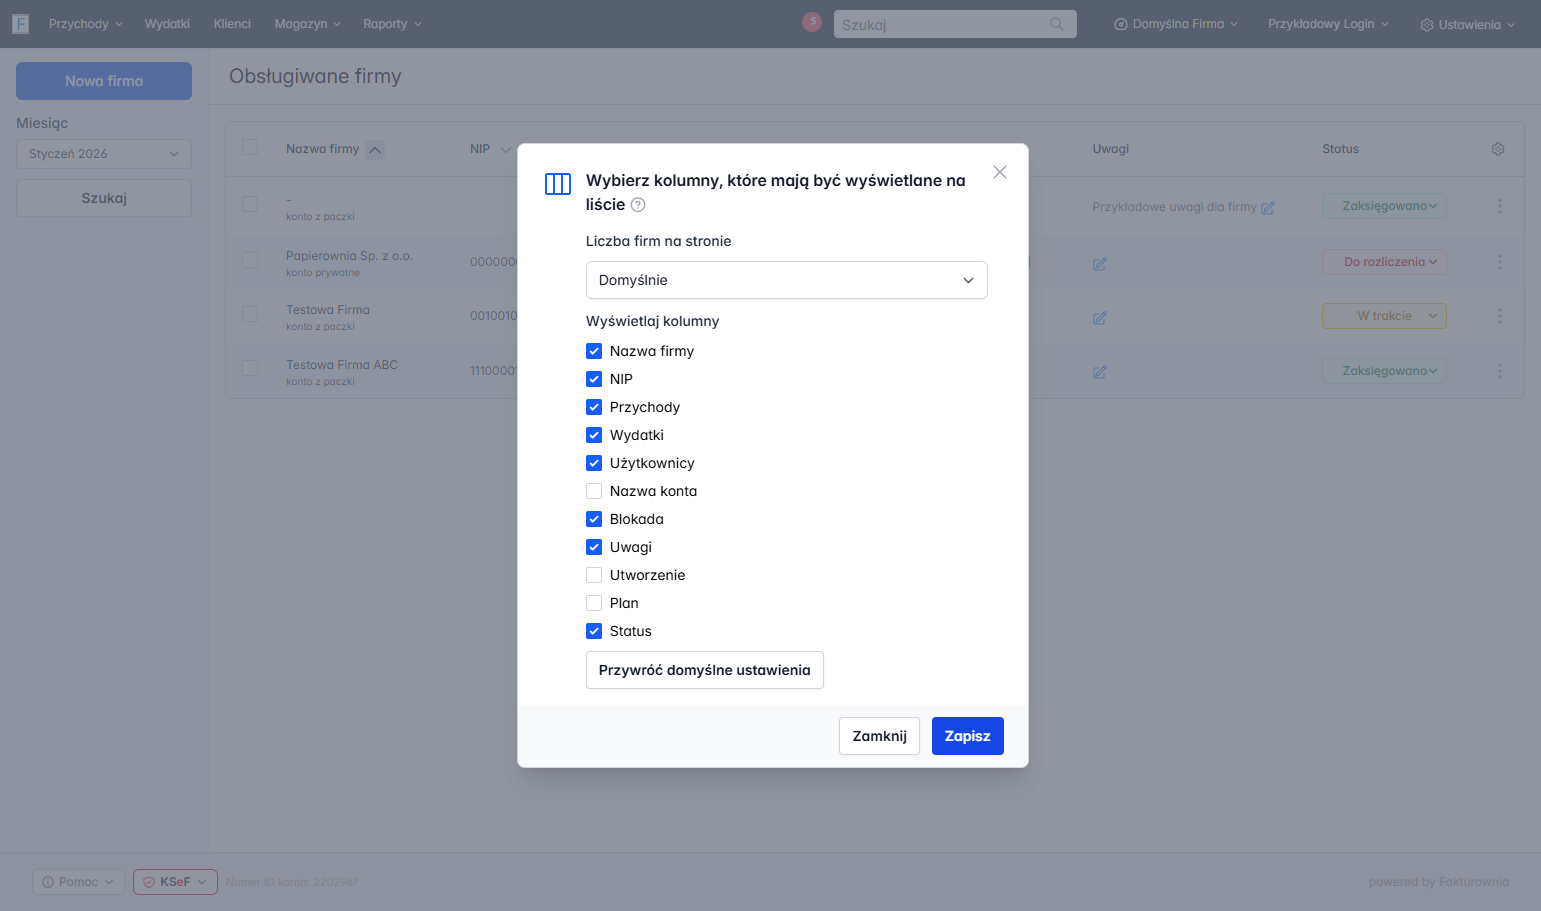Uncheck the Nazwa firmy column checkbox
Image resolution: width=1541 pixels, height=911 pixels.
tap(594, 351)
